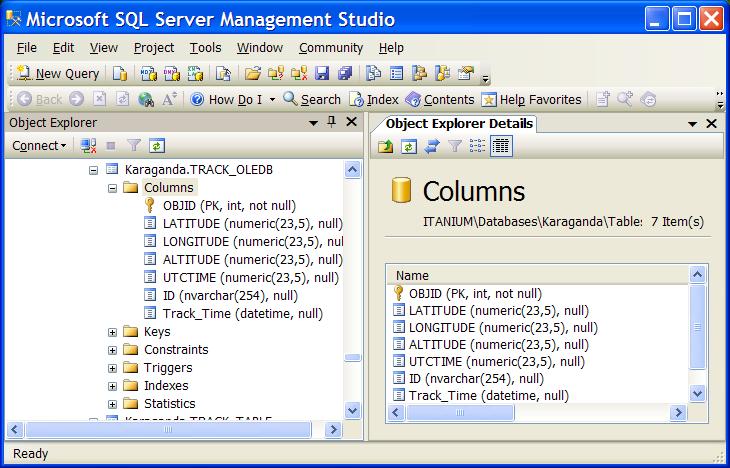The height and width of the screenshot is (468, 730).
Task: Click the Summary page icon
Action: (396, 74)
